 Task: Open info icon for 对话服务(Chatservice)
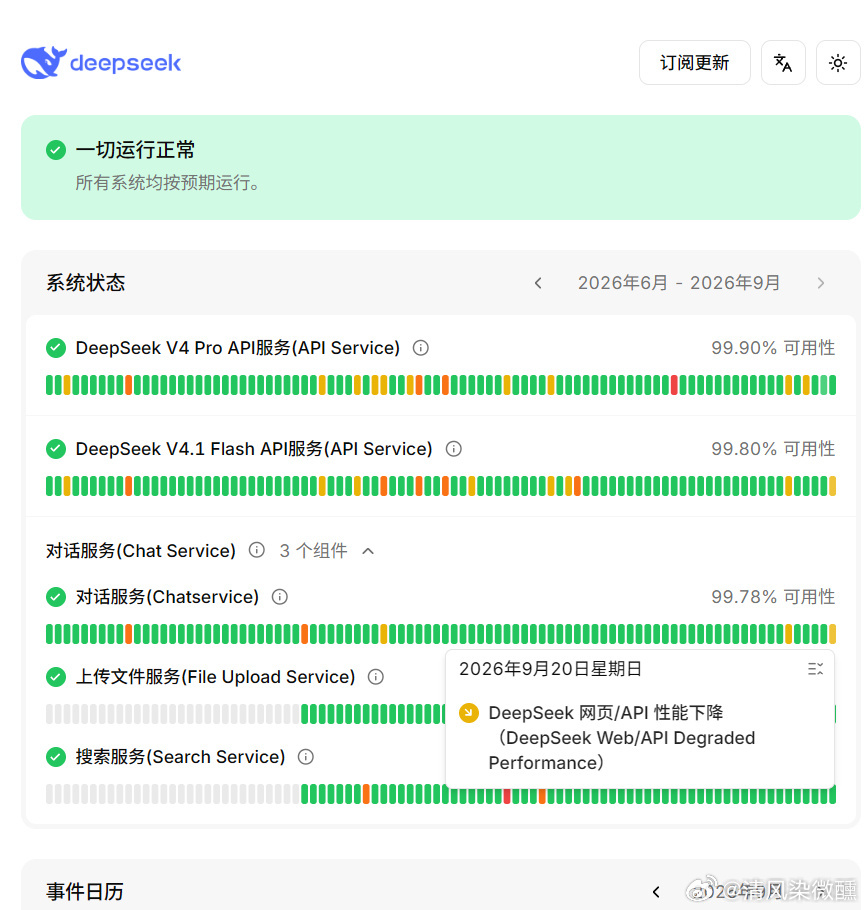click(x=280, y=597)
